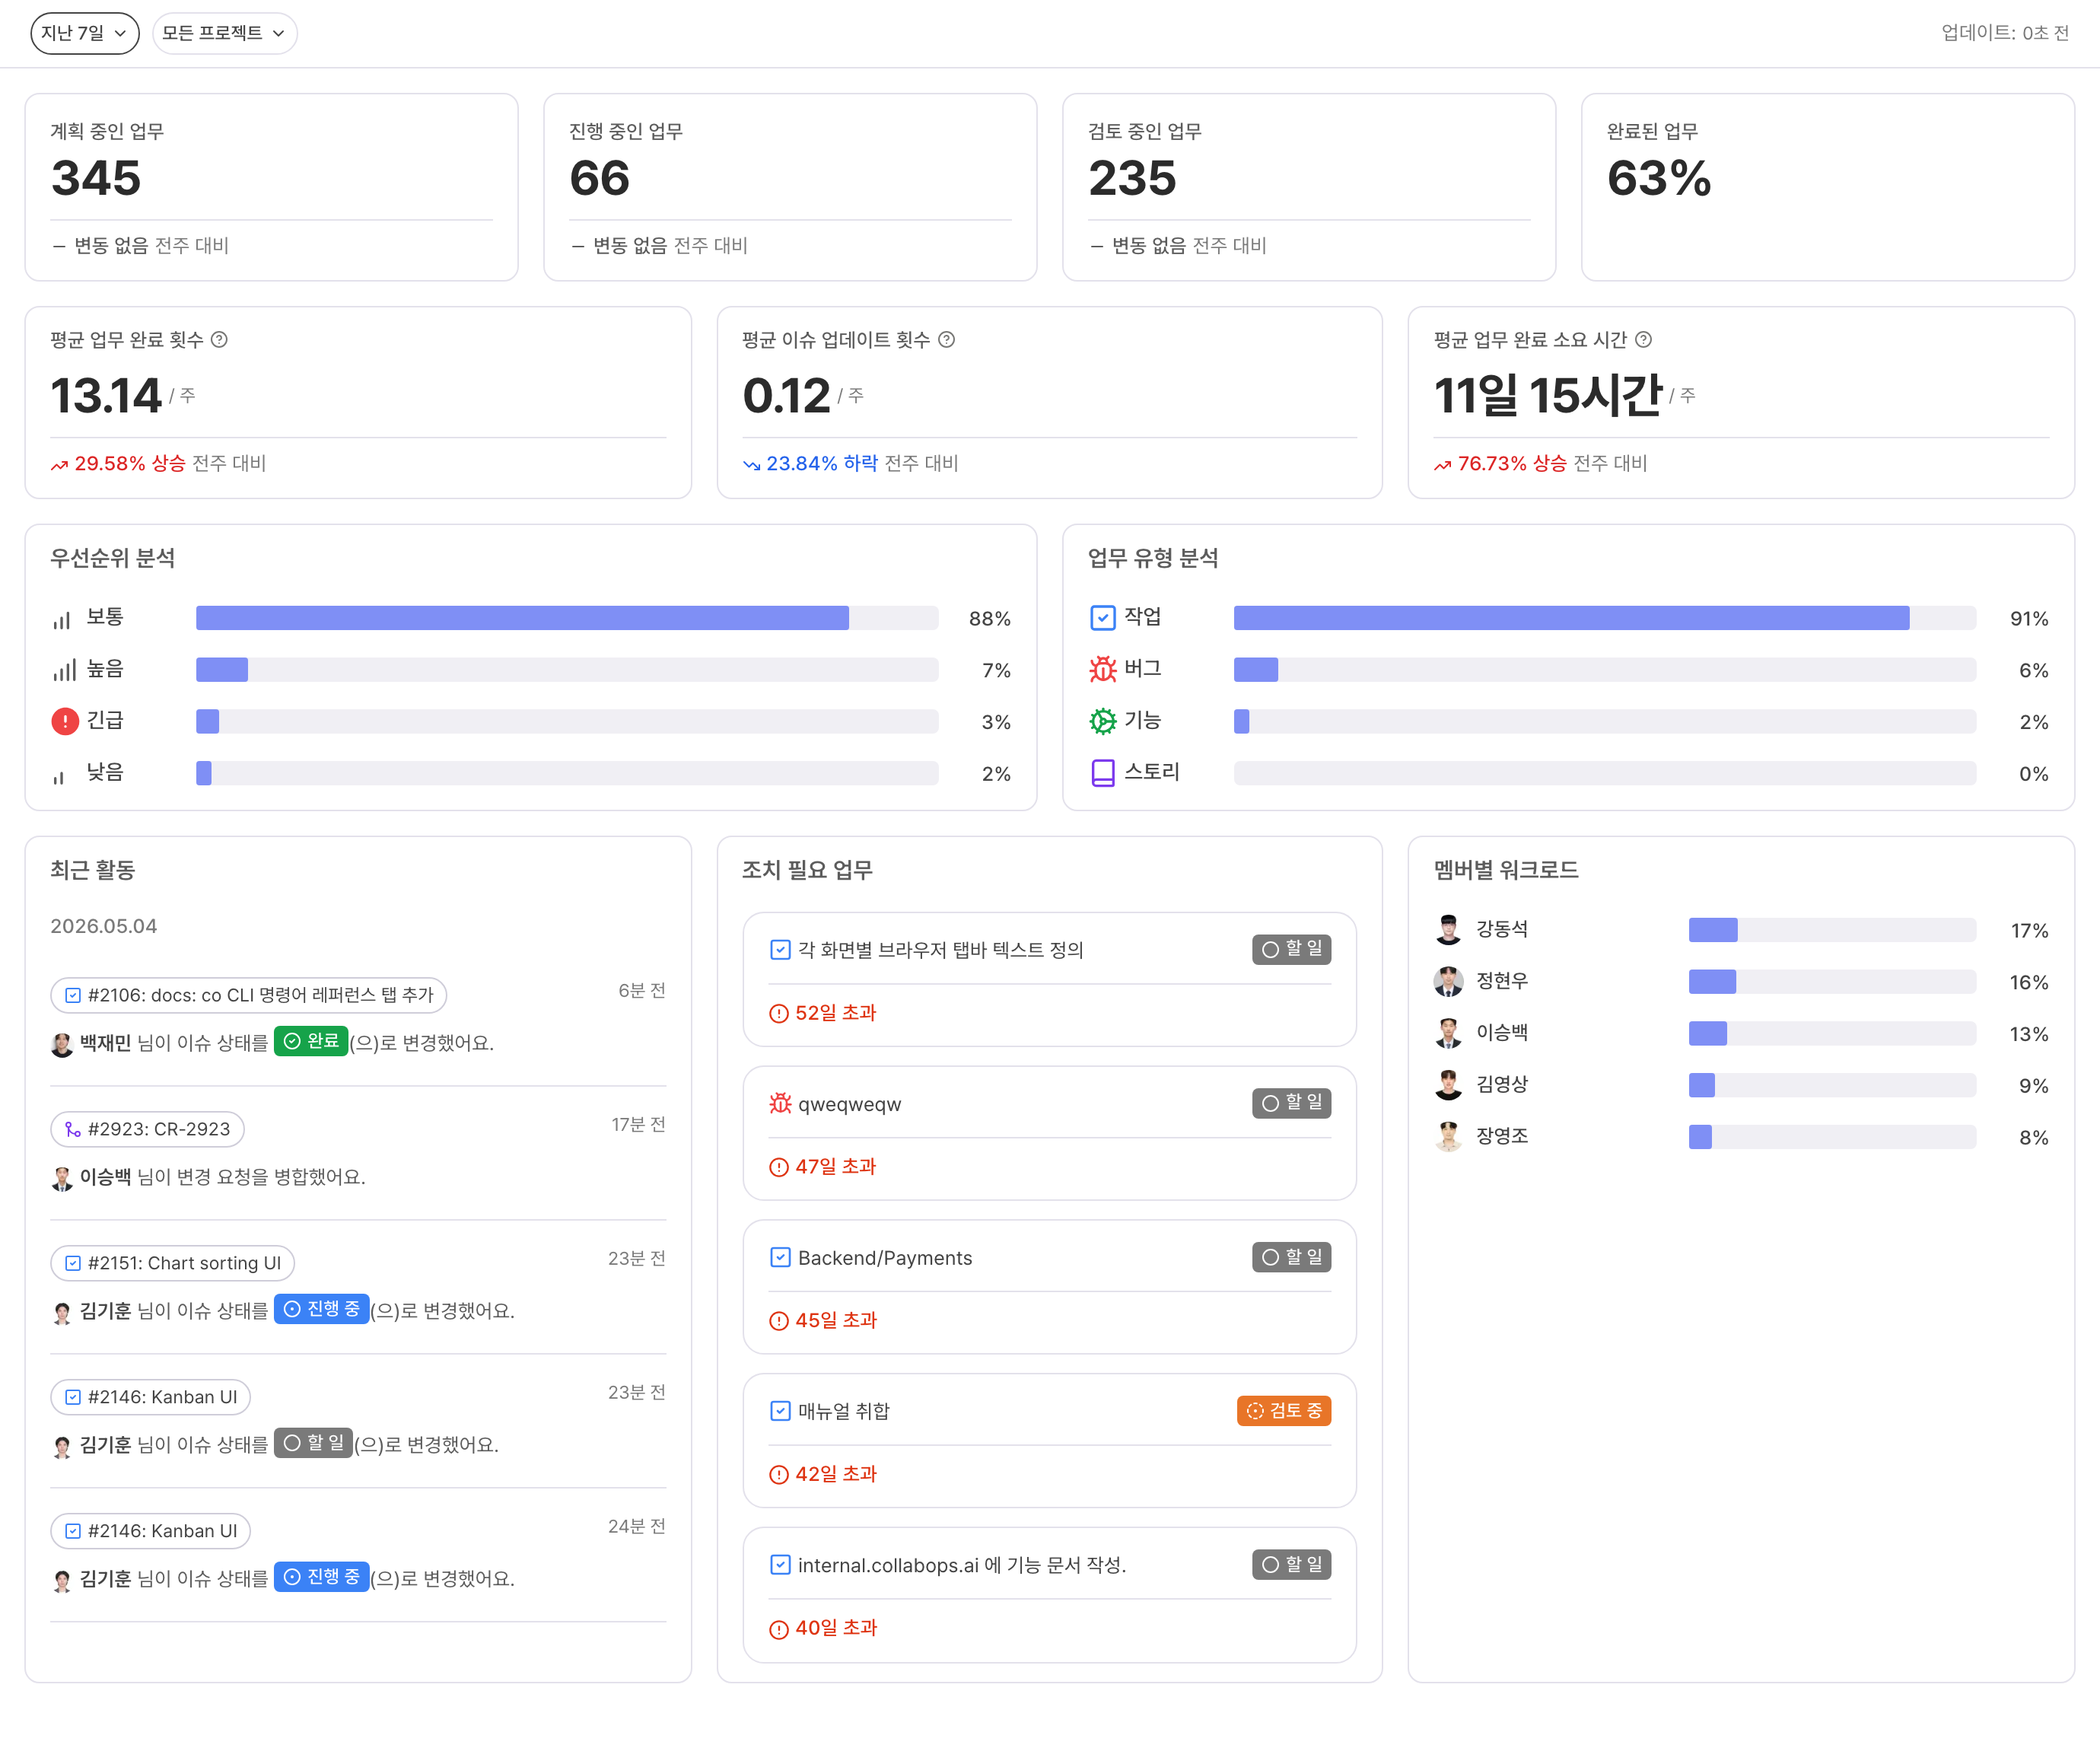
Task: Click 진행 중 badge in 24분 전 activity
Action: point(321,1577)
